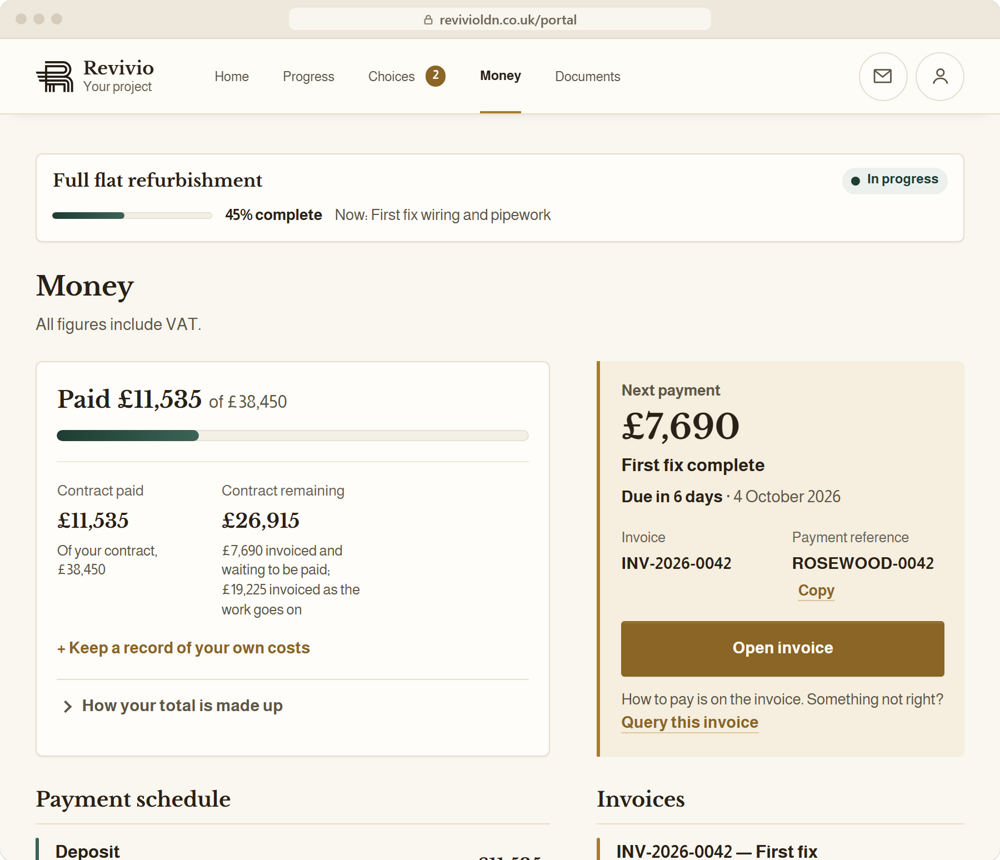Click the '45% complete' label

pyautogui.click(x=273, y=215)
